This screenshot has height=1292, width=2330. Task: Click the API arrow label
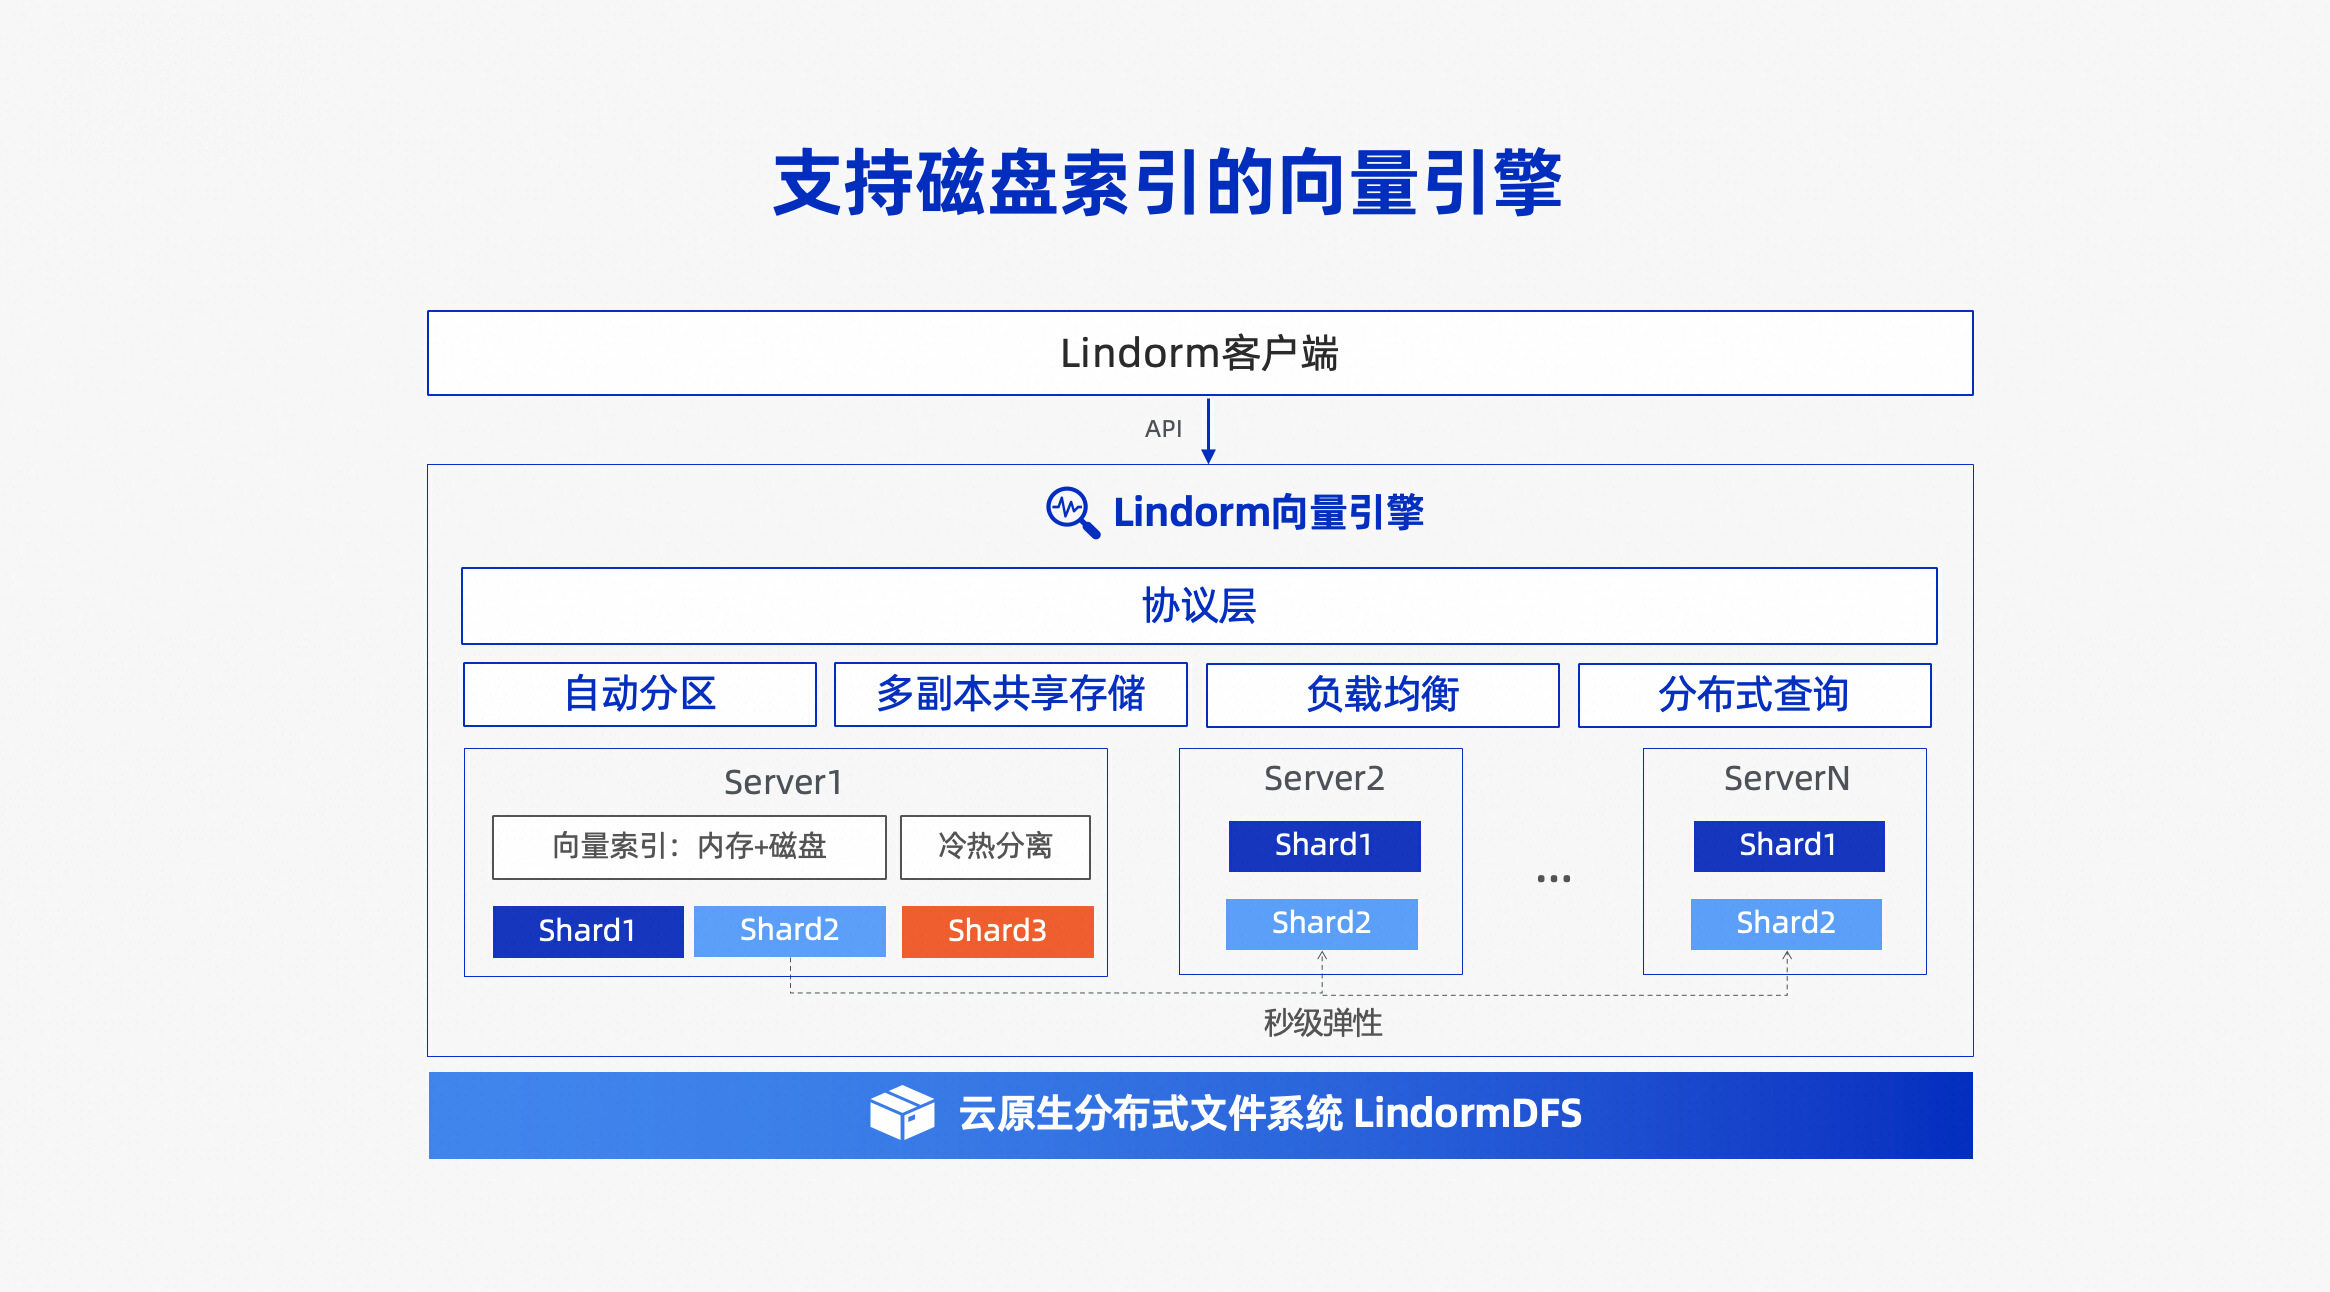[1163, 429]
